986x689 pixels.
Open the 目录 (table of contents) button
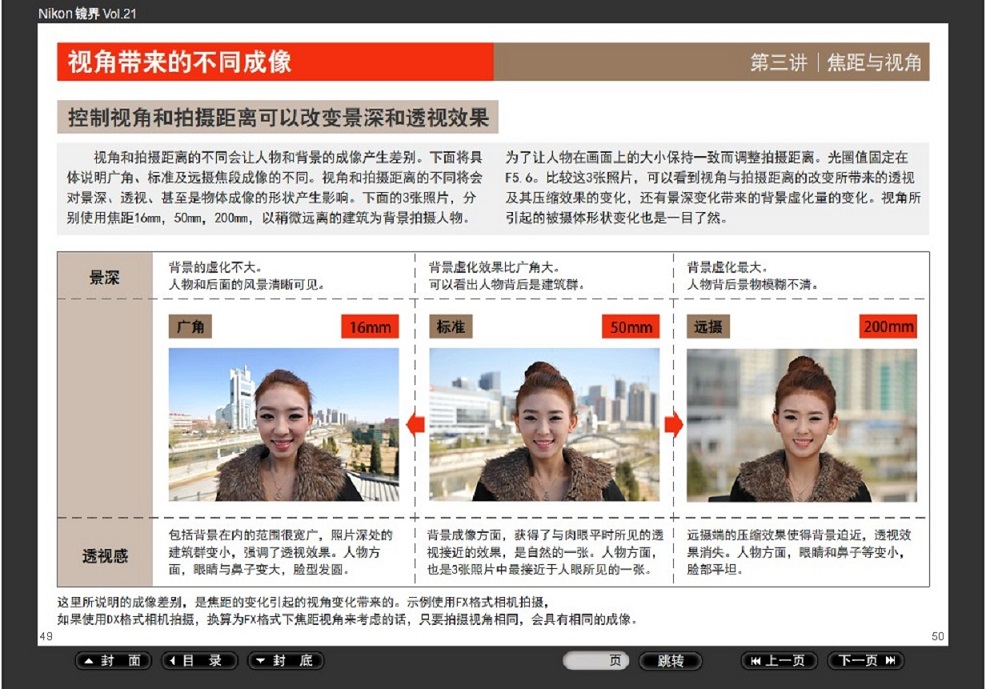(x=200, y=661)
